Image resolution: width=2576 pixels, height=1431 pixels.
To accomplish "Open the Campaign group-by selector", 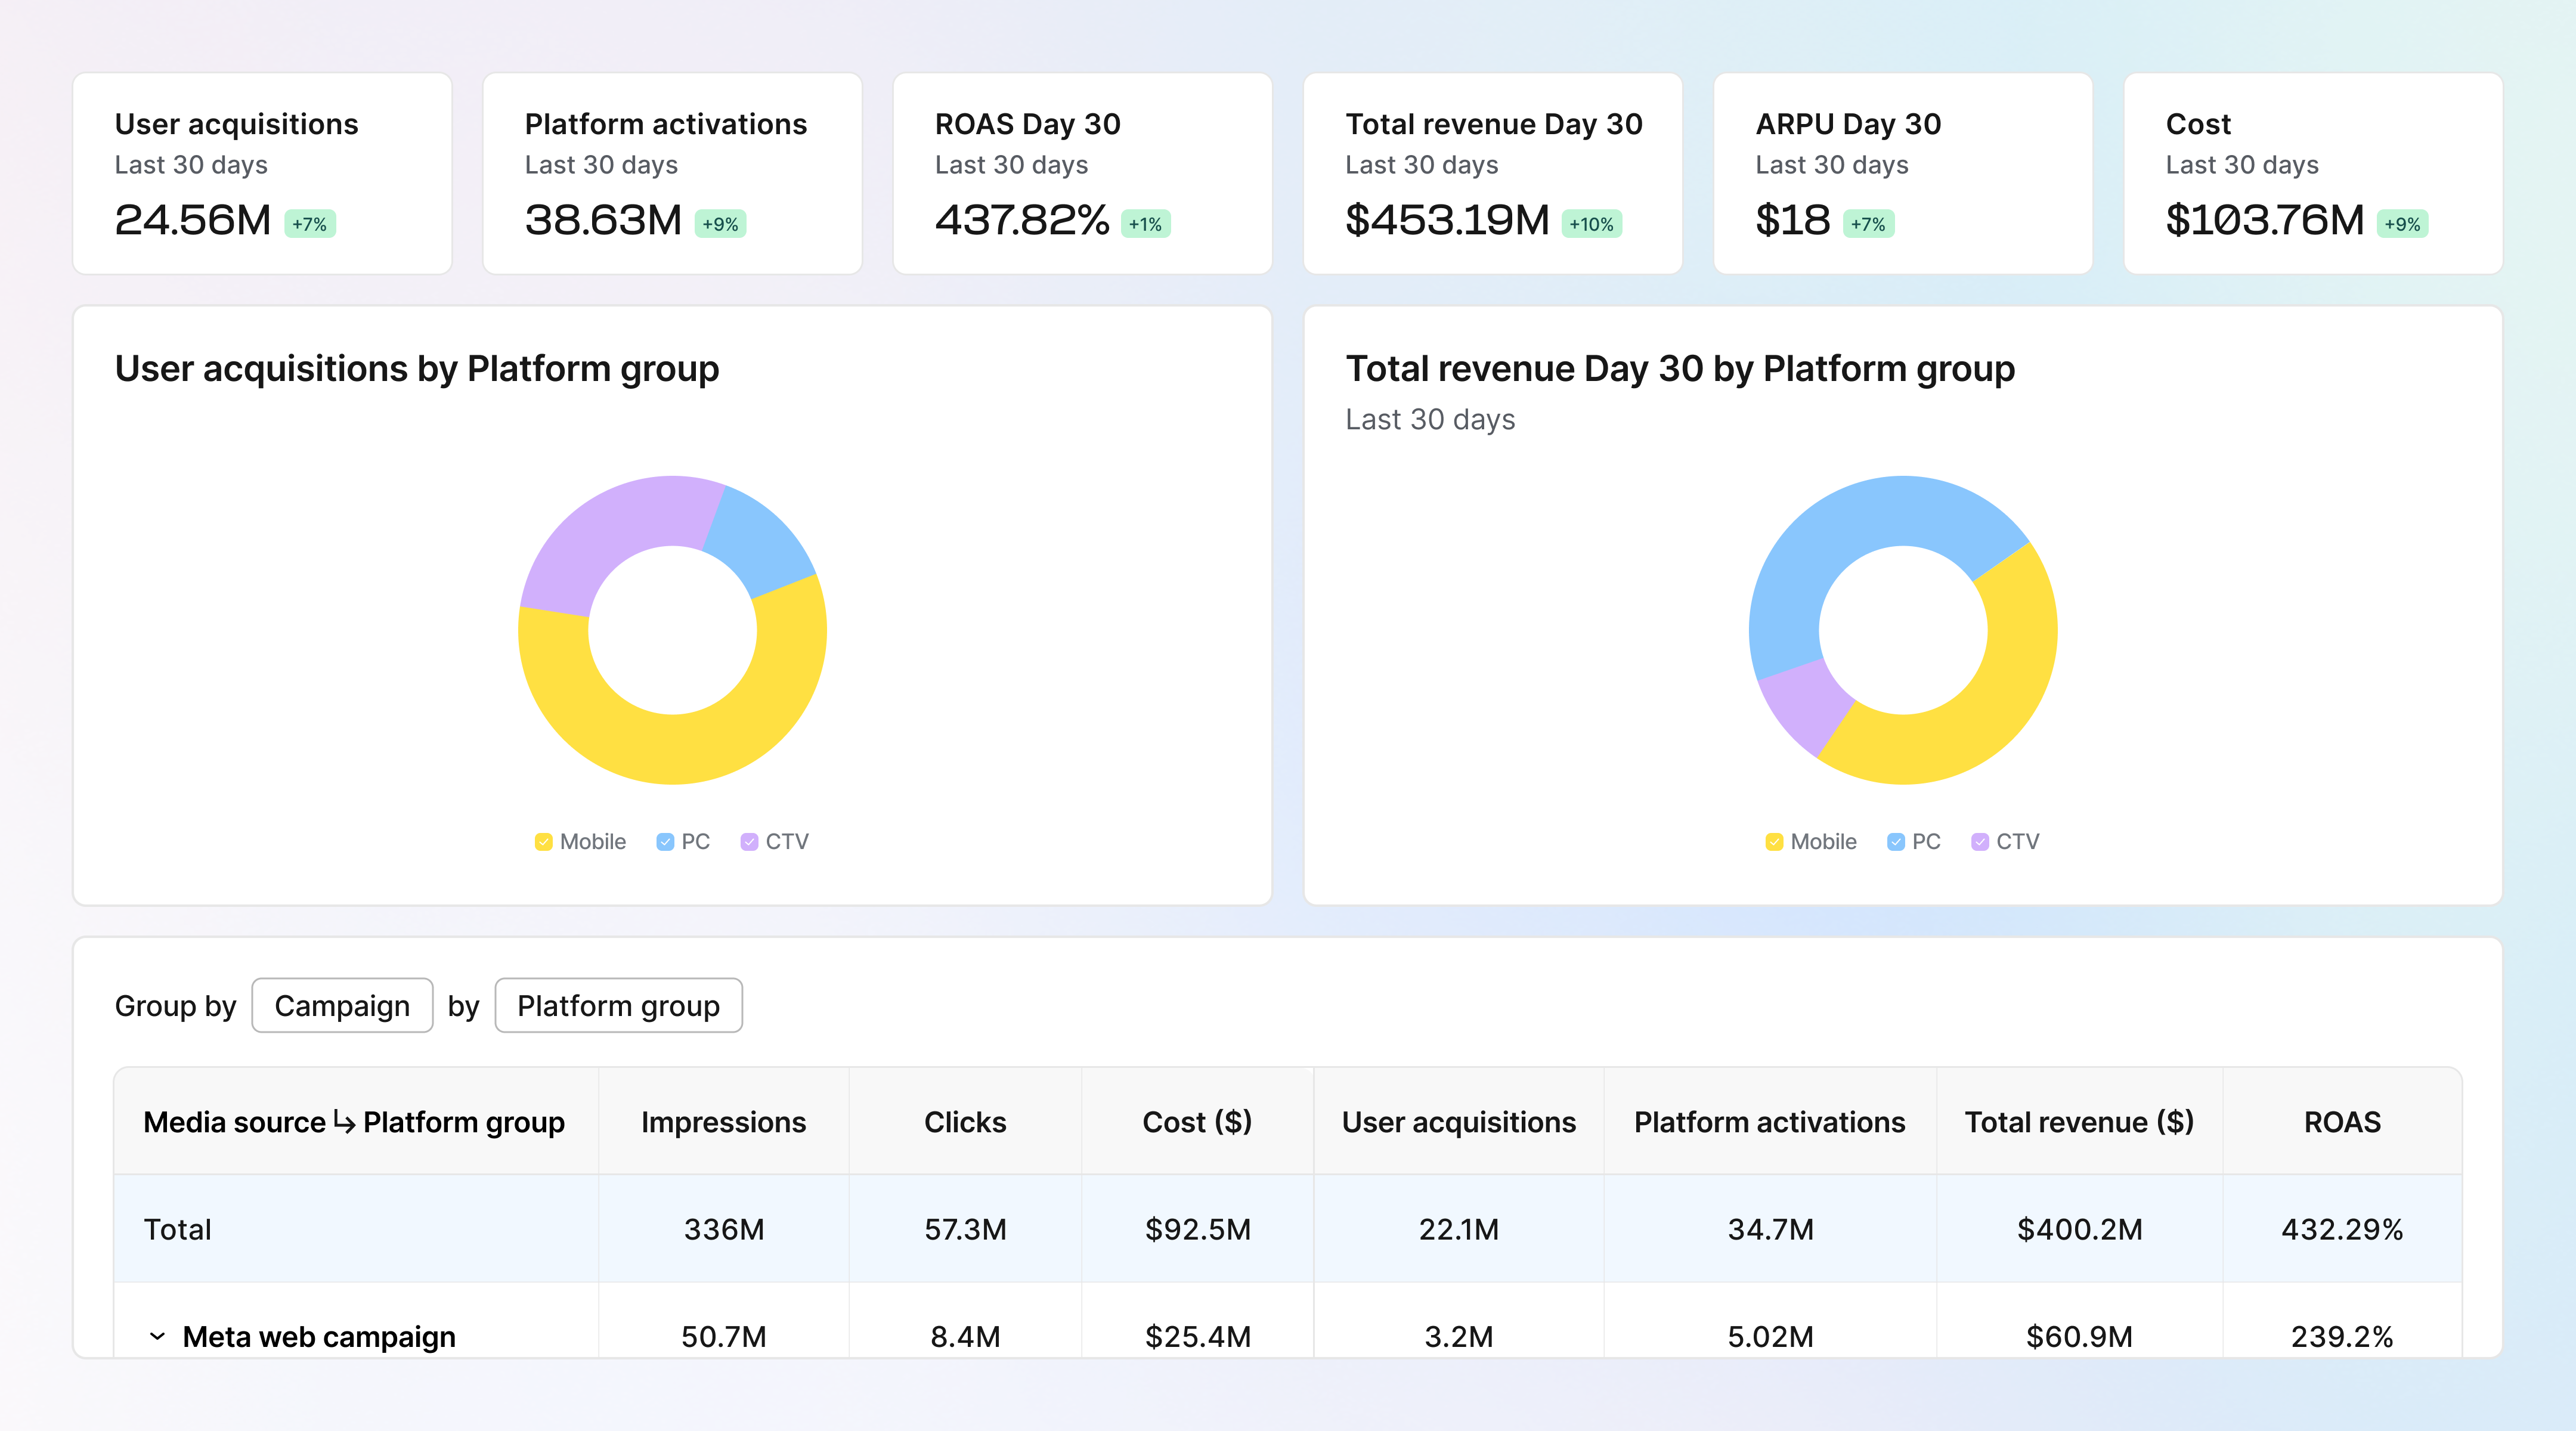I will coord(342,1005).
